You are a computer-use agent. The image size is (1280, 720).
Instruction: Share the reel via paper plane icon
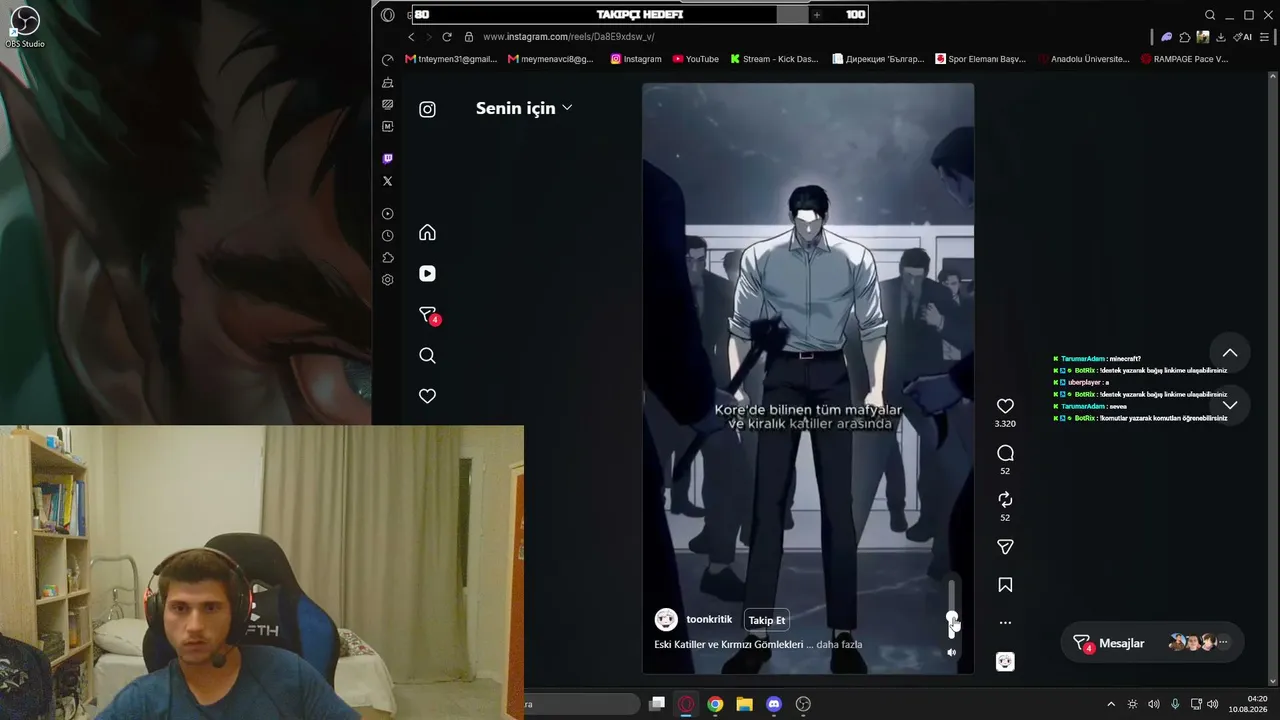pos(1005,547)
